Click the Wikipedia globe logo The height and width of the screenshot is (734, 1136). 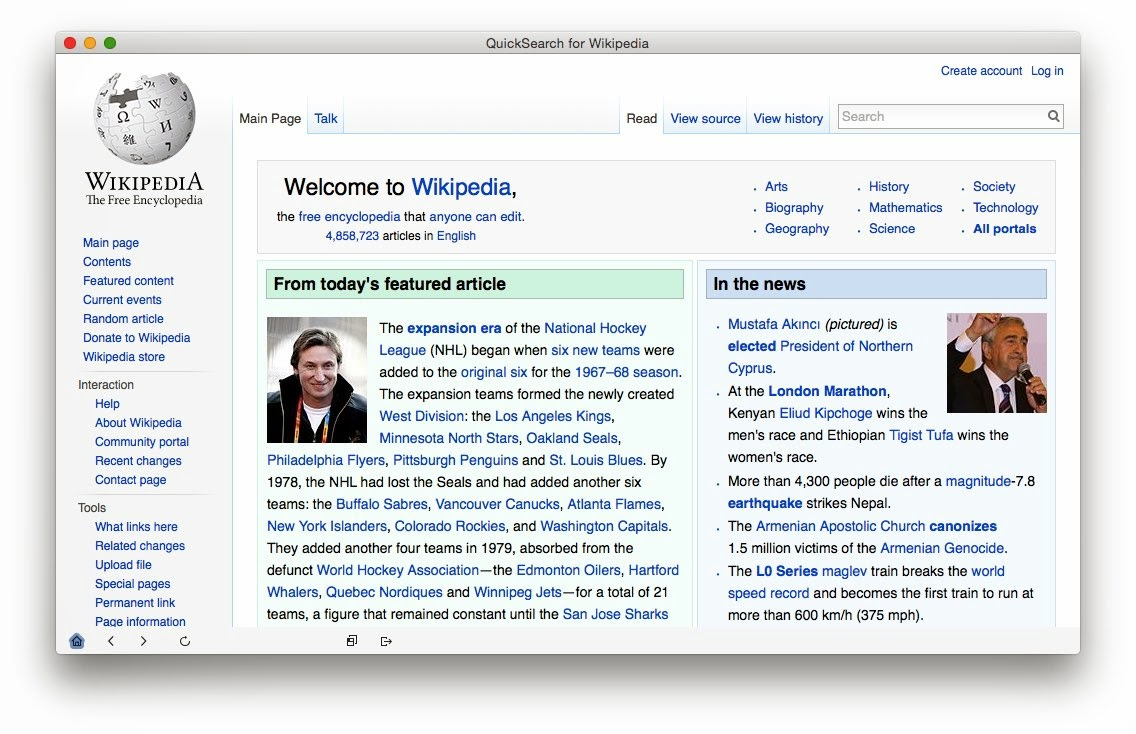(x=145, y=117)
